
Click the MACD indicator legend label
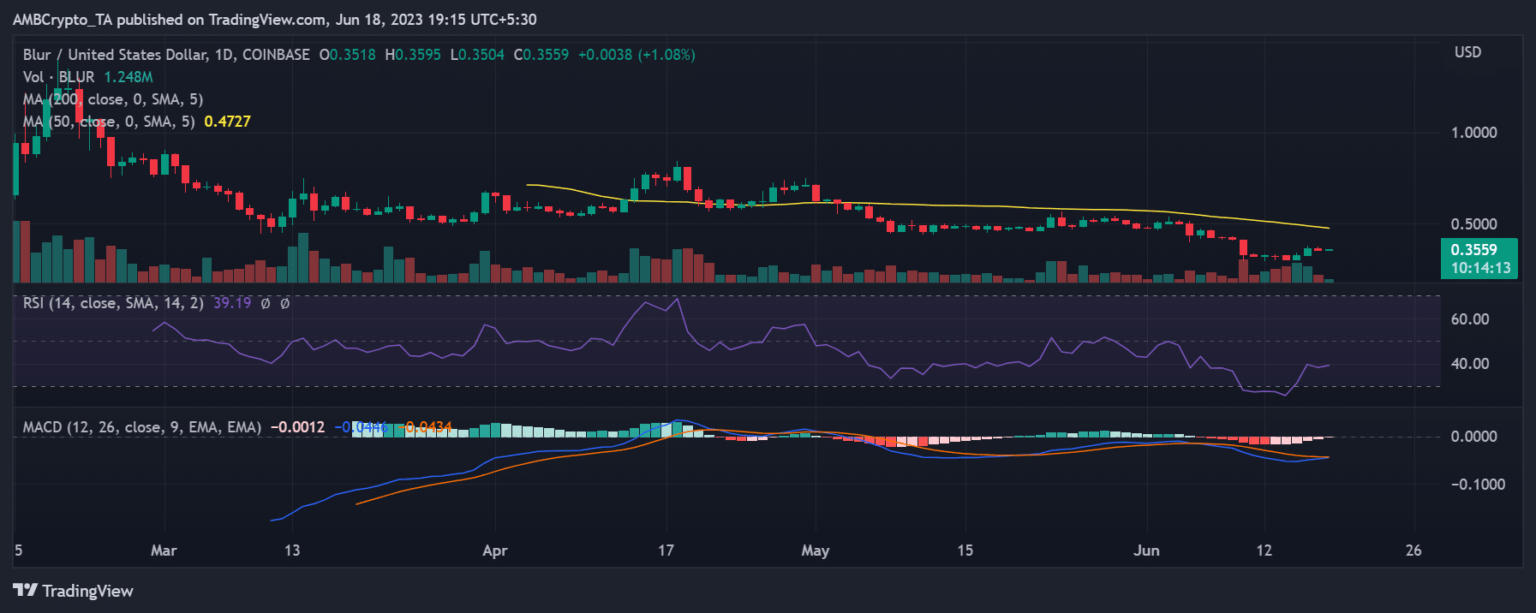142,427
